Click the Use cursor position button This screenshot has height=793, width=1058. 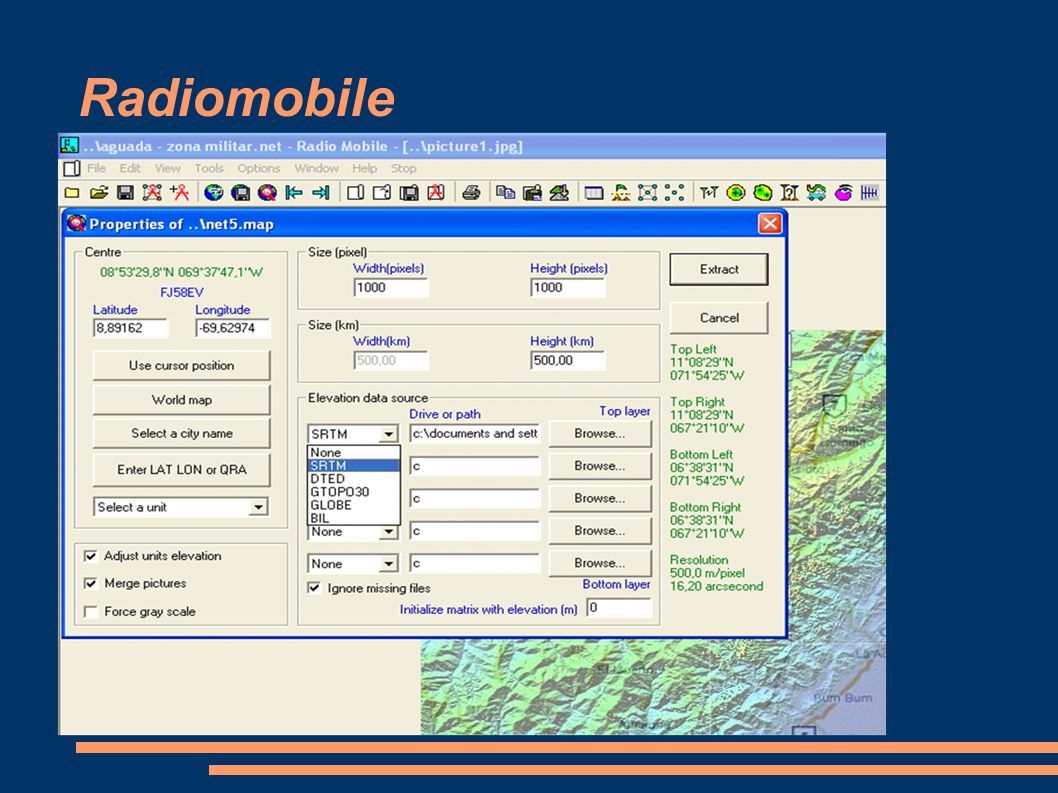click(182, 365)
